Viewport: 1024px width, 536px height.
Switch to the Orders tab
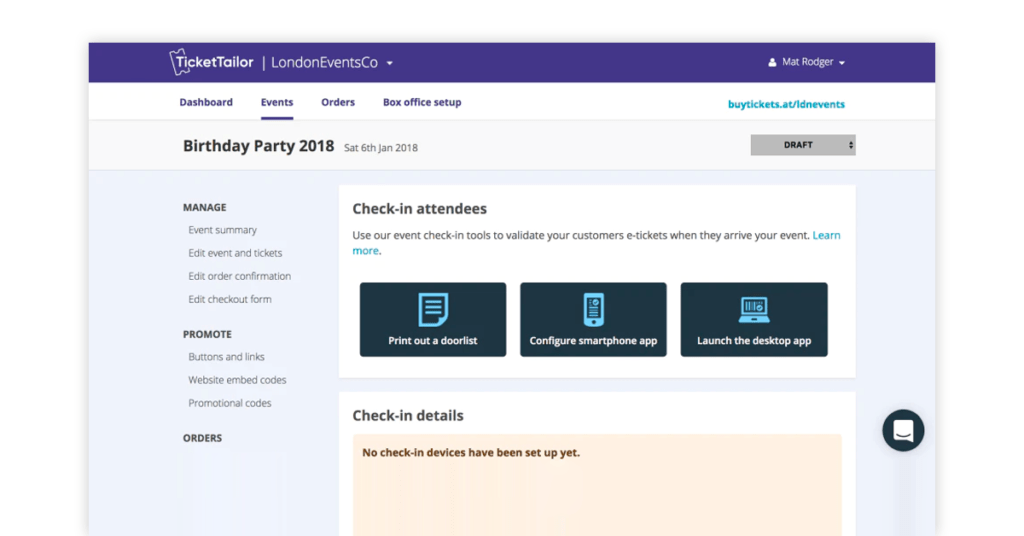(x=338, y=102)
